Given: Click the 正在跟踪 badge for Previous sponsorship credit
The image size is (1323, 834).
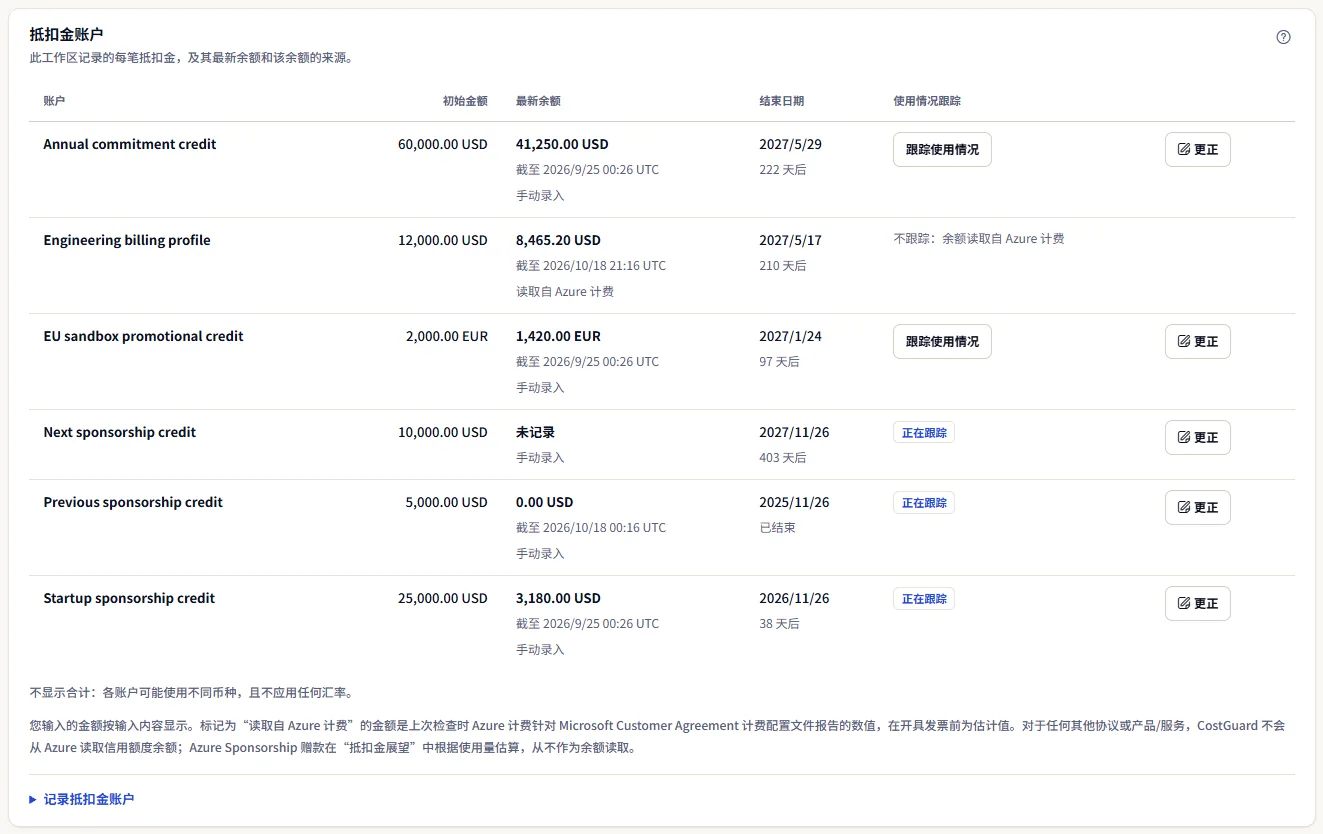Looking at the screenshot, I should coord(924,503).
